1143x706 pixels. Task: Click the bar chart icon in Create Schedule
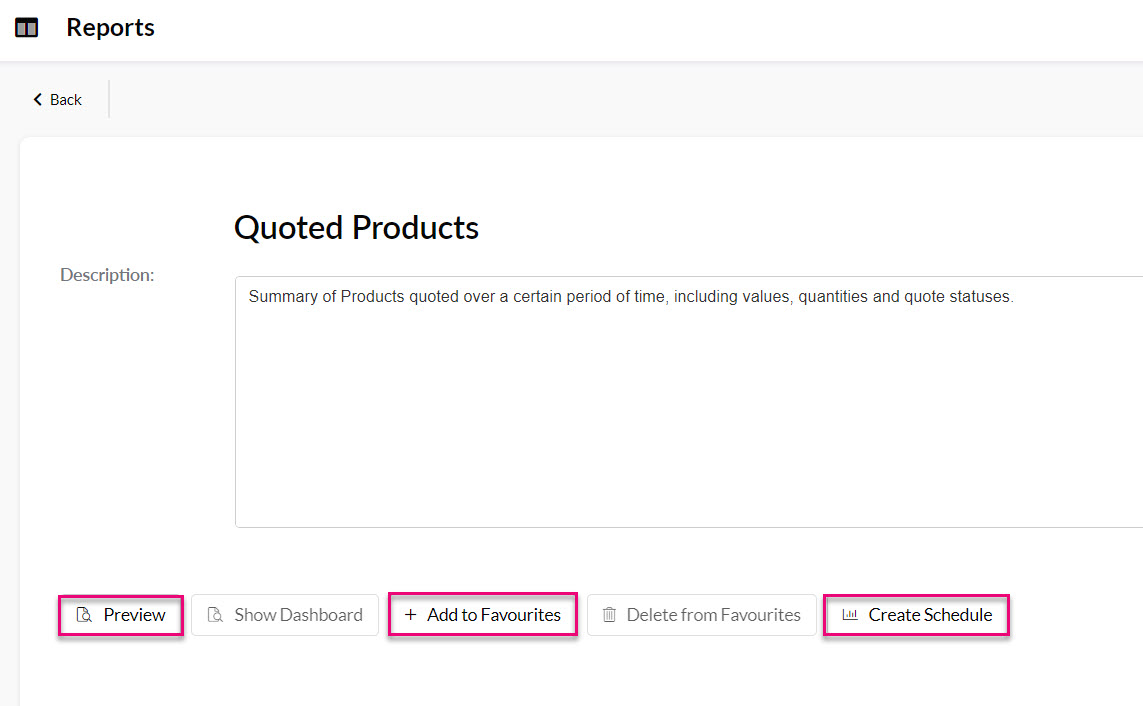pyautogui.click(x=850, y=615)
